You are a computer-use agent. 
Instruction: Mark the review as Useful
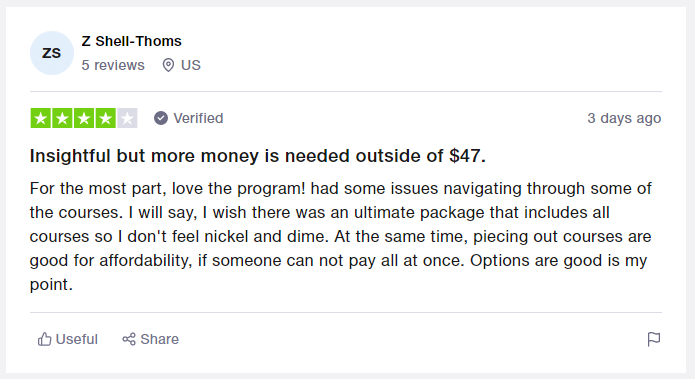67,339
